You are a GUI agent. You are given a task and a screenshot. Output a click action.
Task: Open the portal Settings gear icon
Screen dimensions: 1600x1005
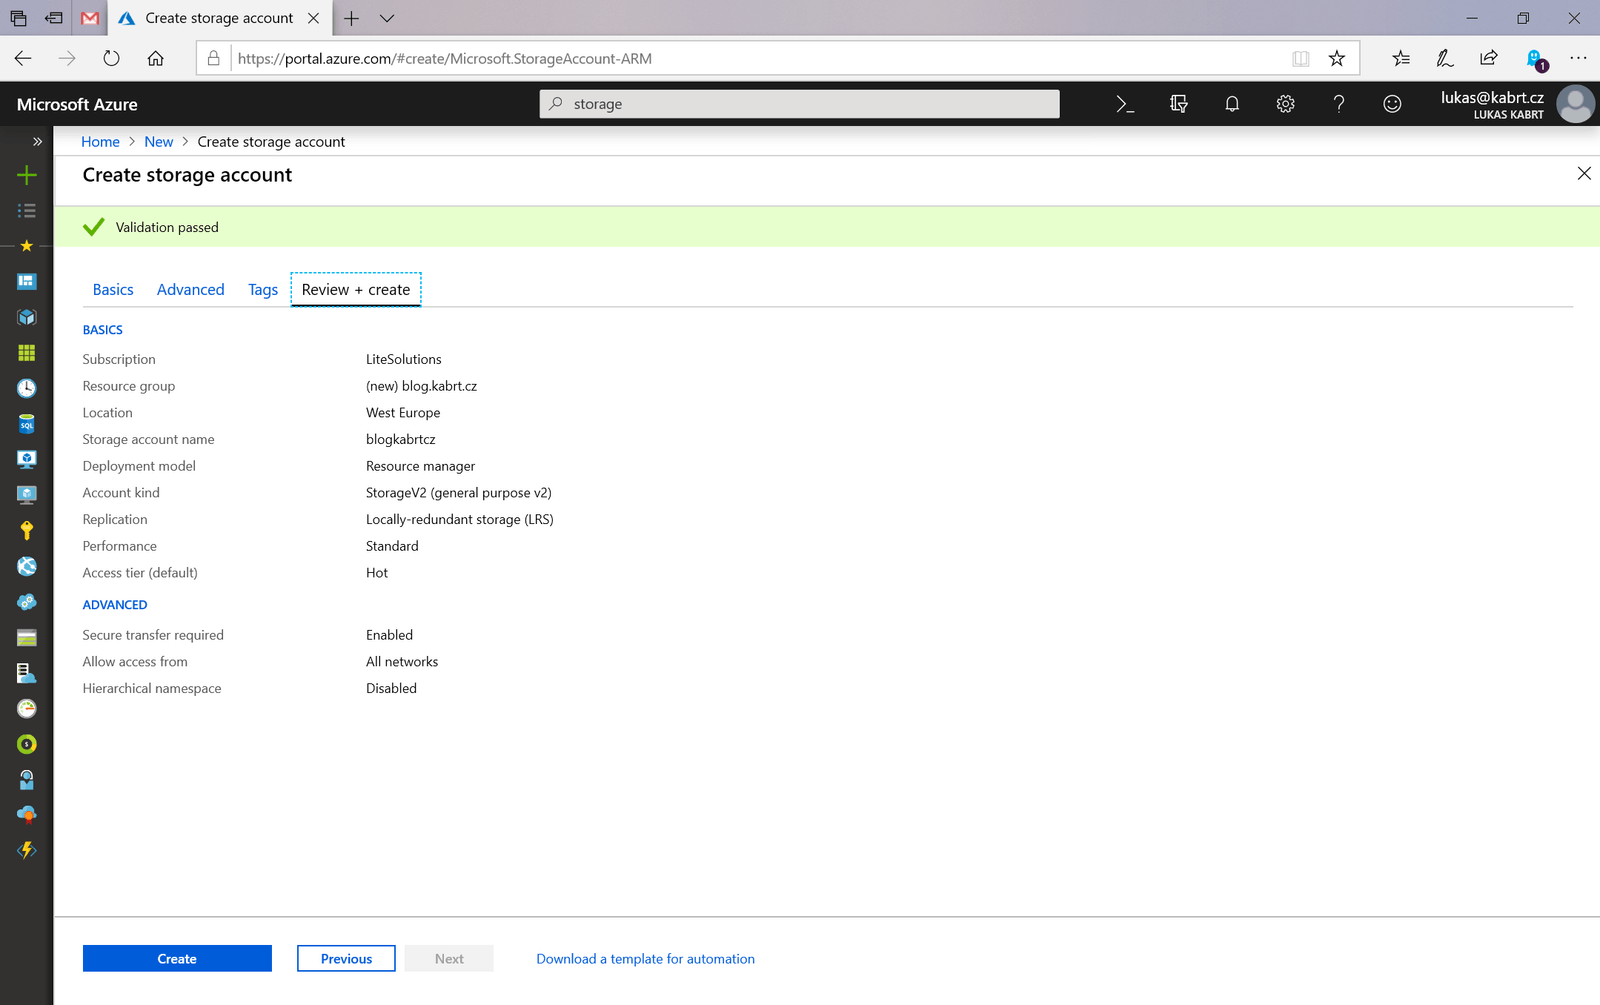click(x=1286, y=104)
